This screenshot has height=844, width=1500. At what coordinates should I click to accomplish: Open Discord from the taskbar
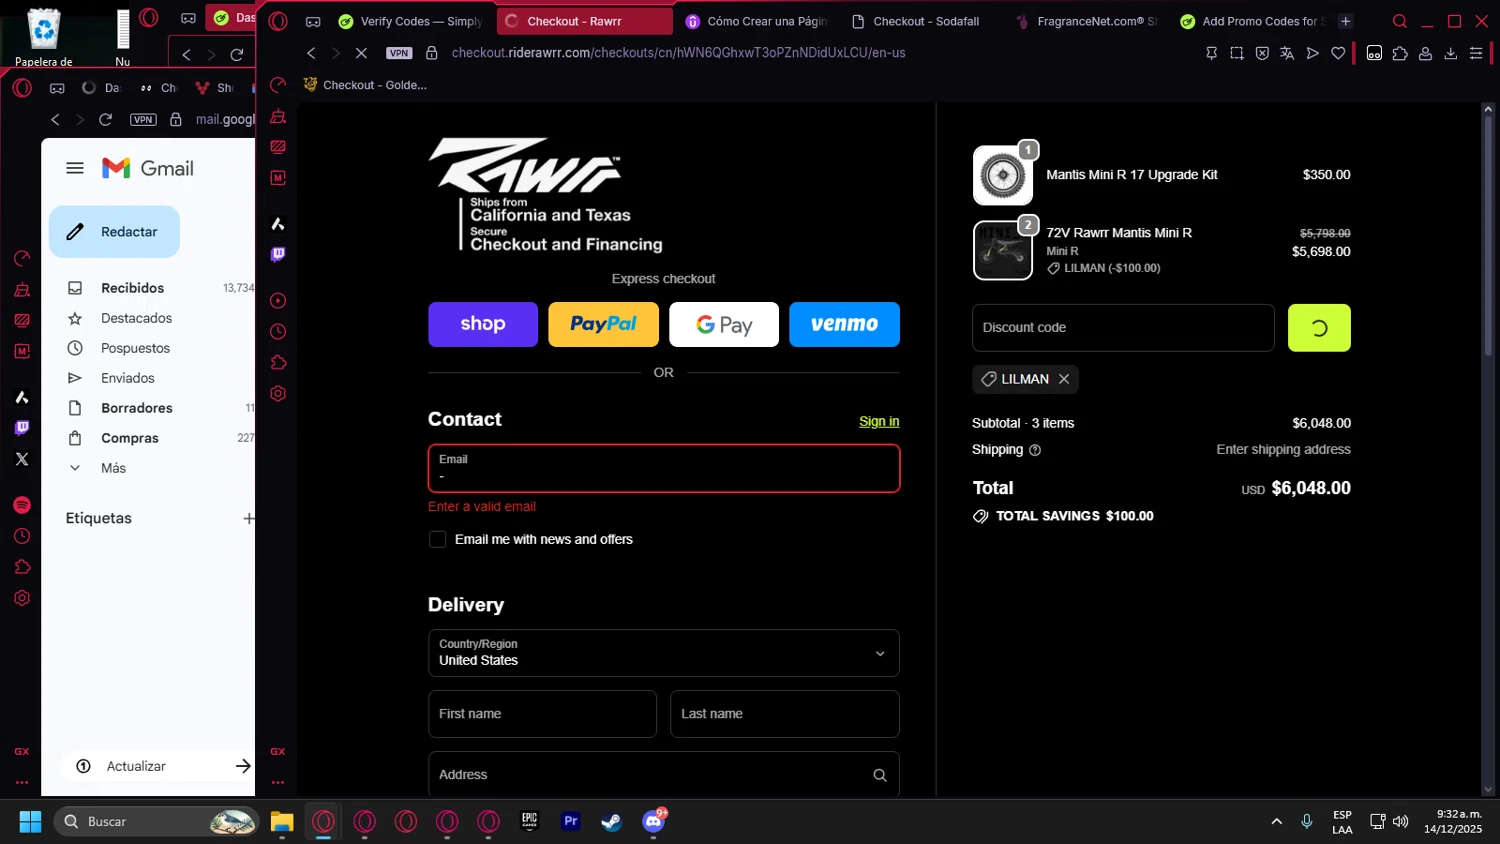(653, 822)
